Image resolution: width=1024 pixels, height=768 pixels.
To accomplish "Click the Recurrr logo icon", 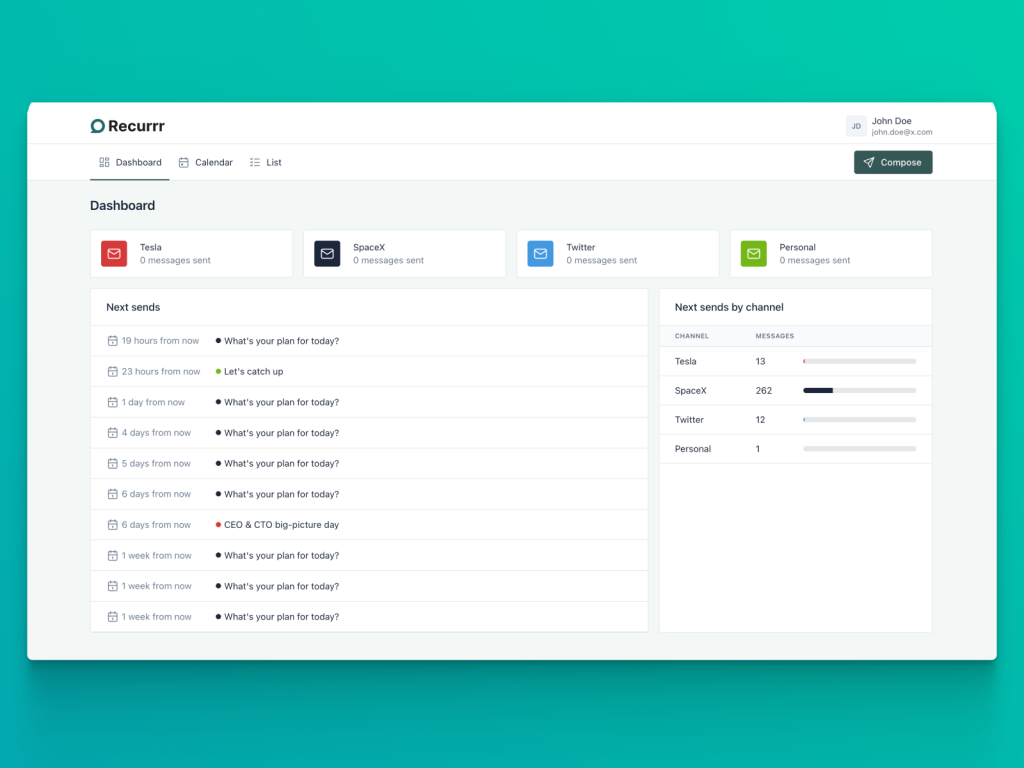I will coord(98,126).
